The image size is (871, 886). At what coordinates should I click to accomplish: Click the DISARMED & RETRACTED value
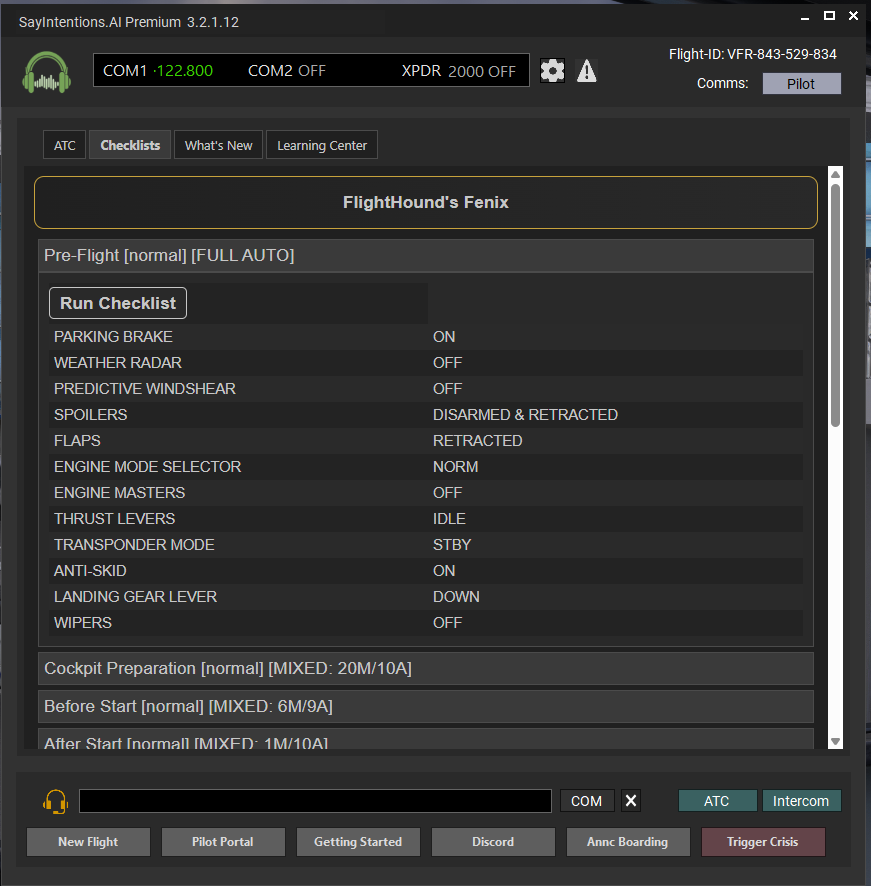(525, 415)
